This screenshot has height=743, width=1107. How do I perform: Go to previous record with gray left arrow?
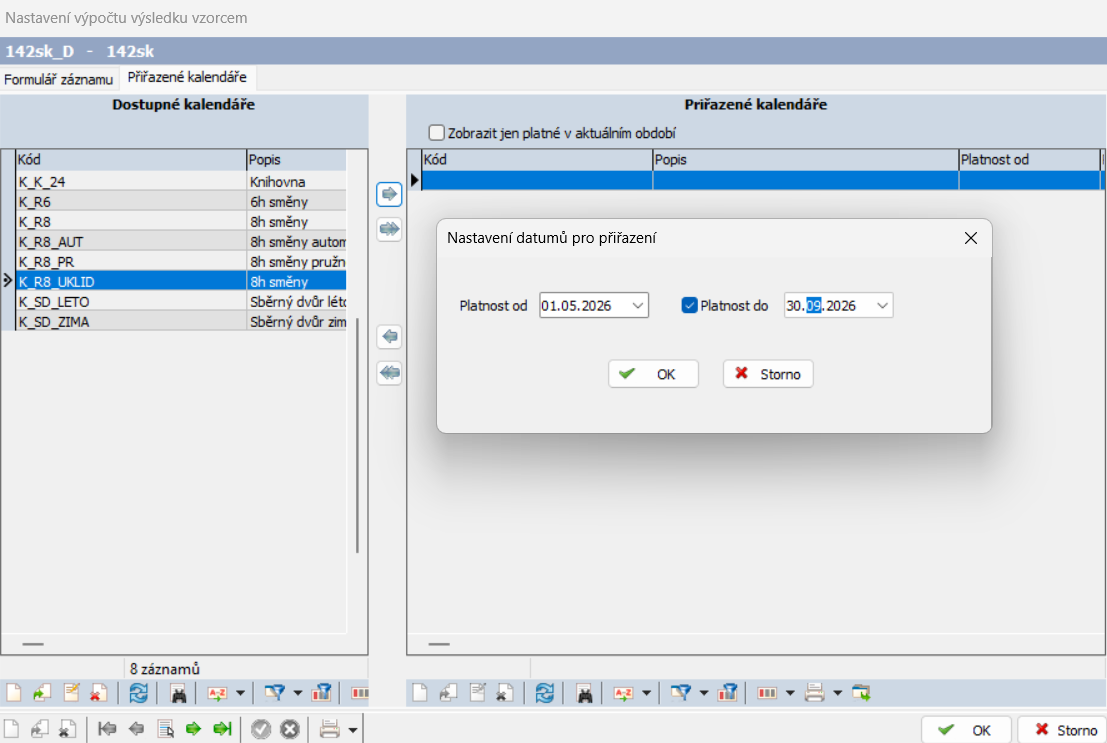click(x=136, y=728)
